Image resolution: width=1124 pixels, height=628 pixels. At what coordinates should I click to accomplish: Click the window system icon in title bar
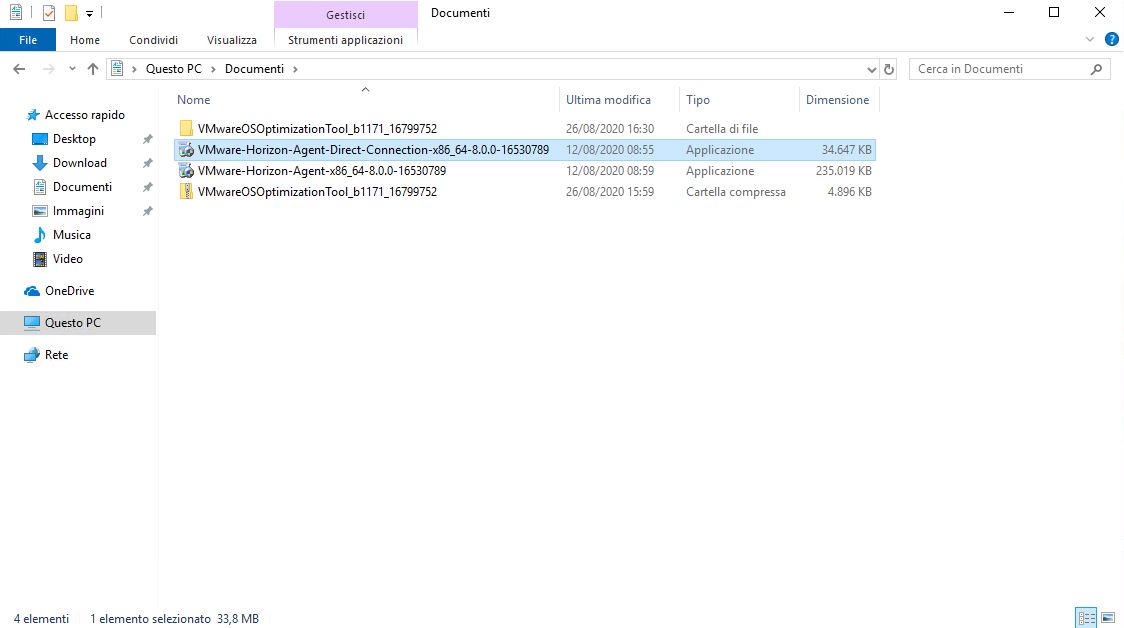(16, 13)
